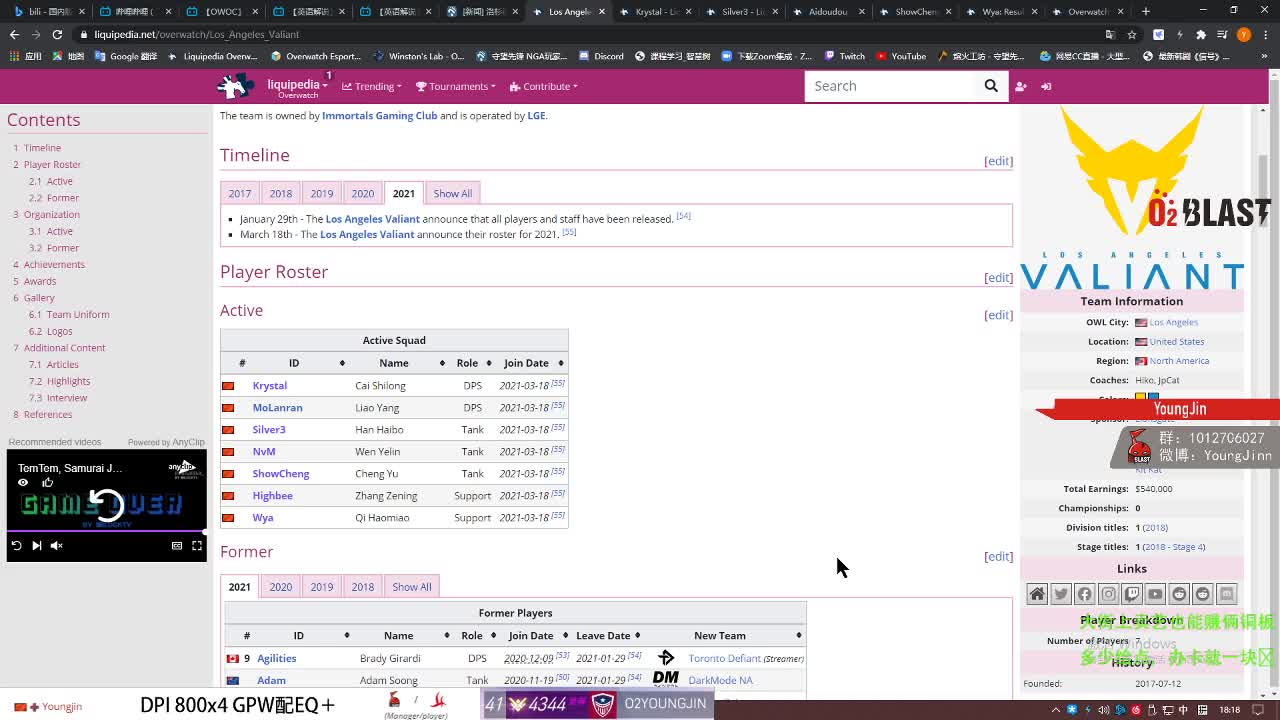Open the team's home website link icon
The image size is (1280, 720).
pos(1037,594)
